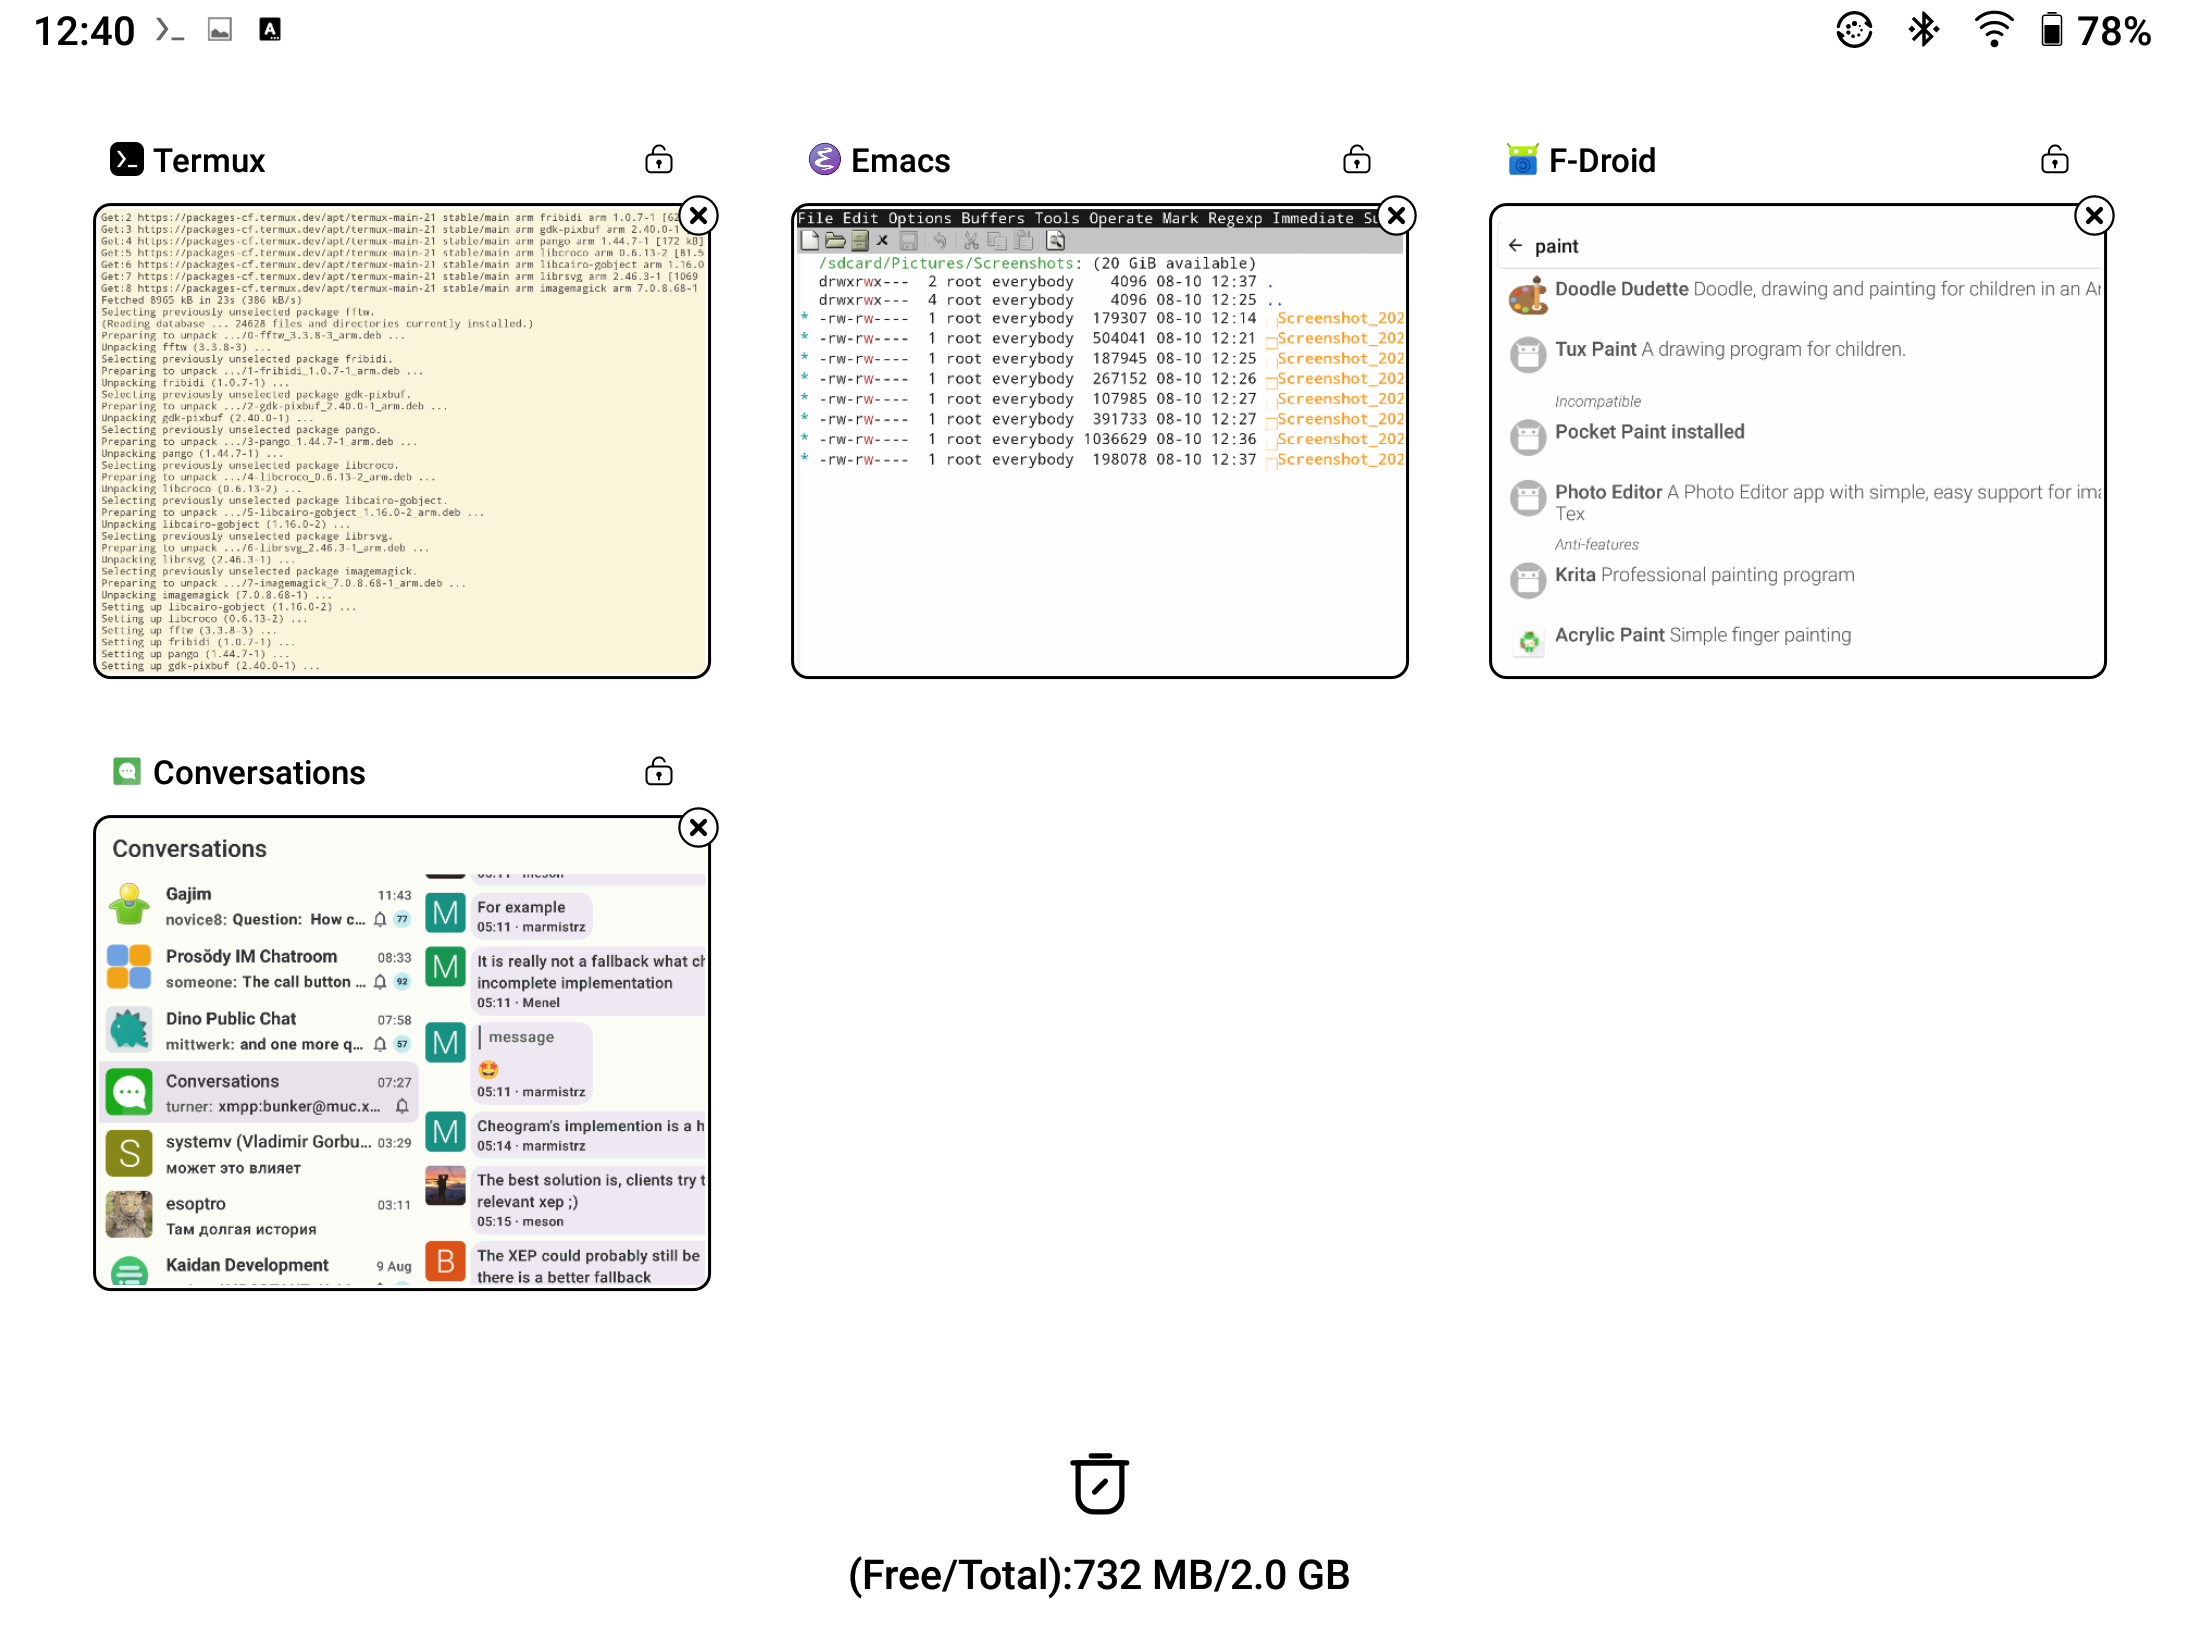Select Emacs dired file sized 1036629
This screenshot has height=1650, width=2200.
1100,439
